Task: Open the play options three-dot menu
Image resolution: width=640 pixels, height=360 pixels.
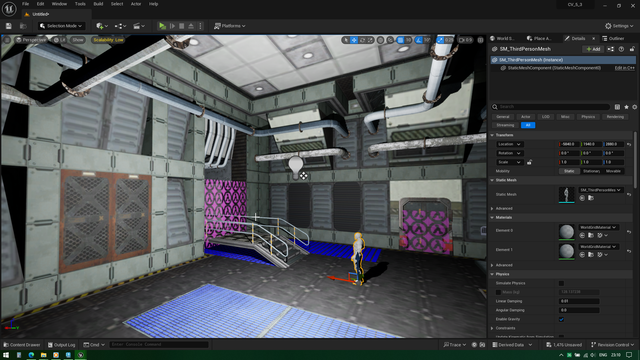Action: pos(200,26)
